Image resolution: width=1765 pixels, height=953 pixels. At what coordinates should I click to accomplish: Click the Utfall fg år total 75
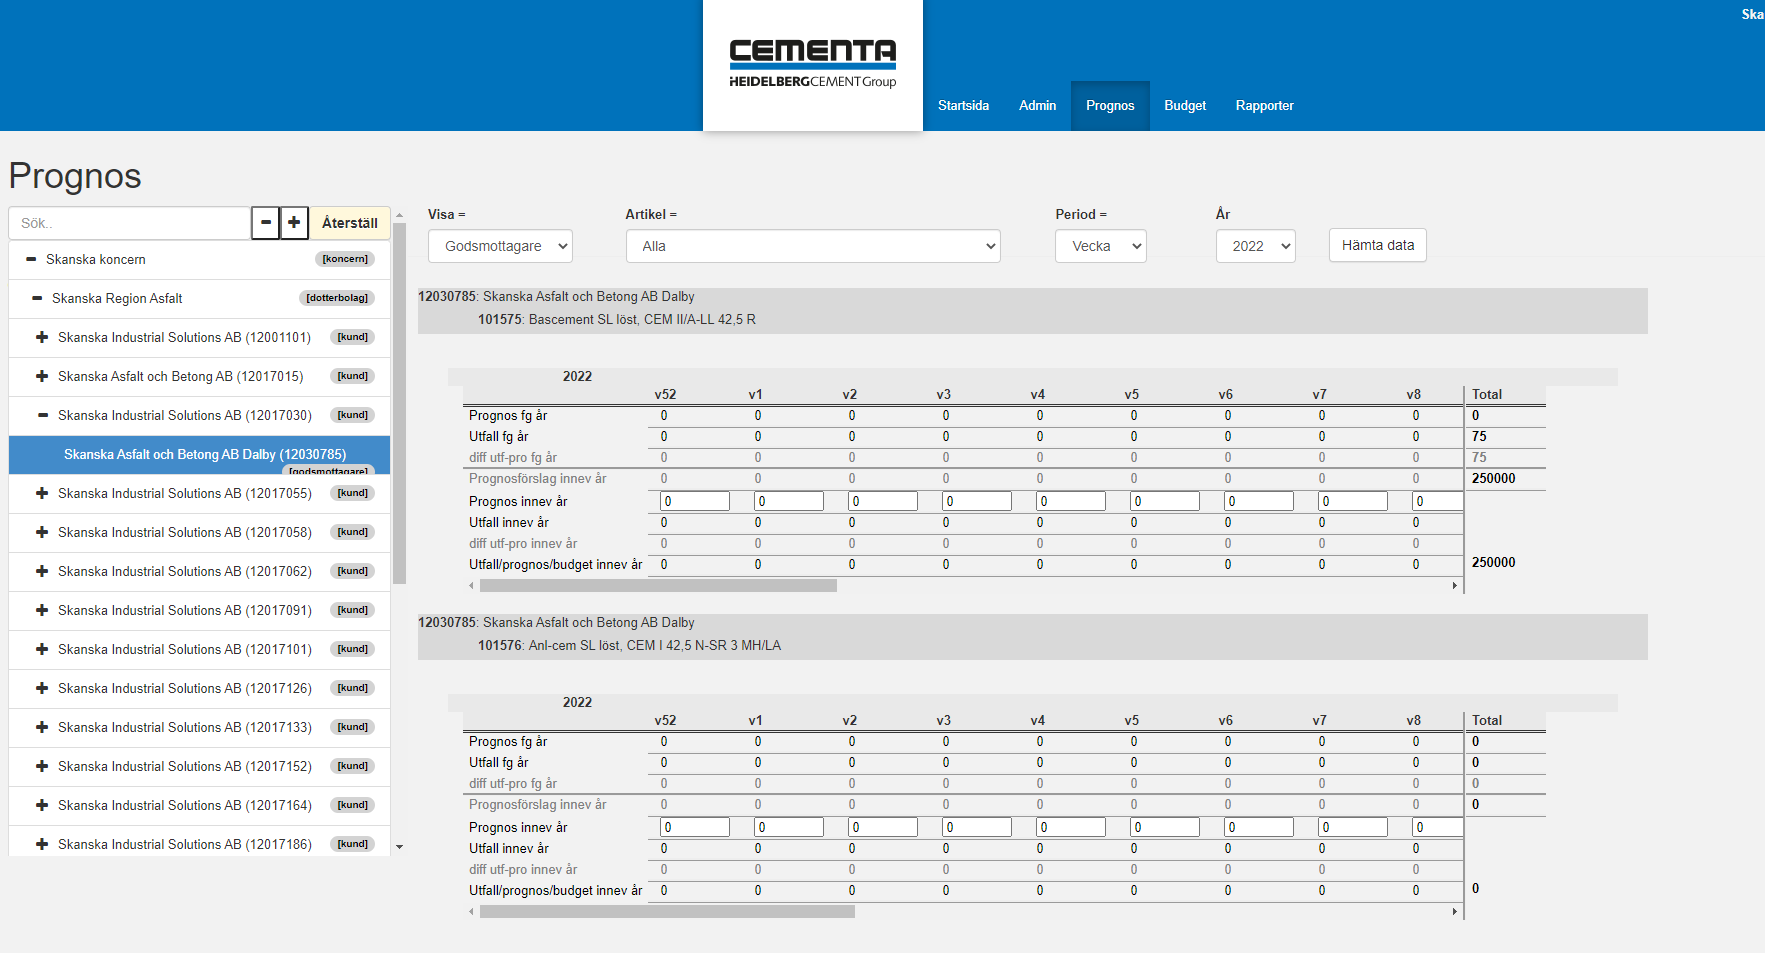(1479, 436)
